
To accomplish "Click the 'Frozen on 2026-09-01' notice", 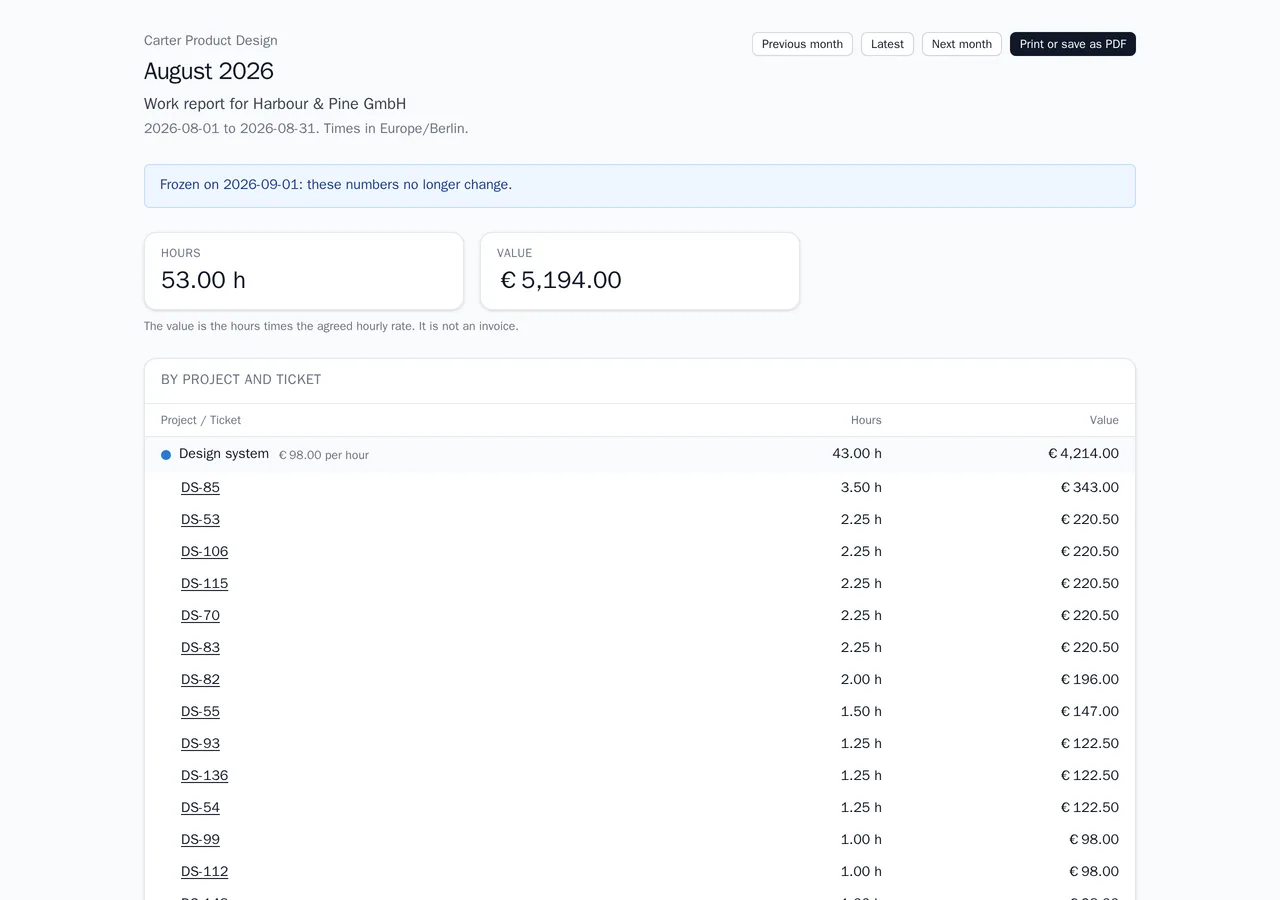I will [x=640, y=186].
